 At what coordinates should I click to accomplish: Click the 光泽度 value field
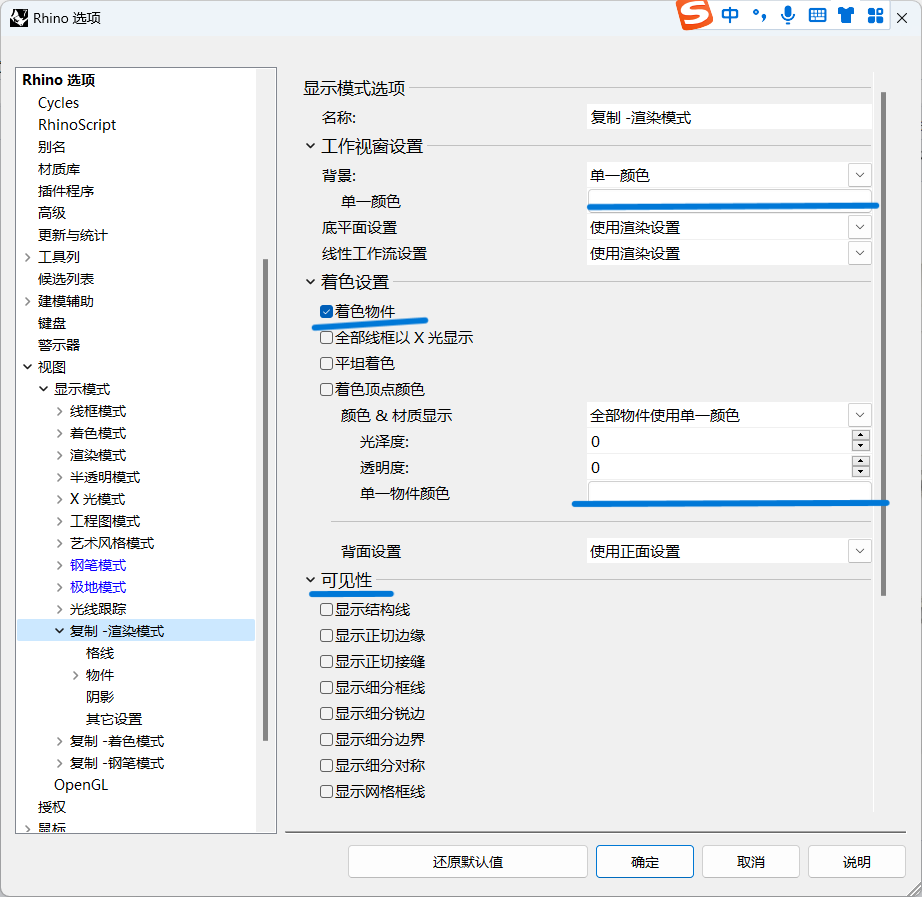point(719,441)
